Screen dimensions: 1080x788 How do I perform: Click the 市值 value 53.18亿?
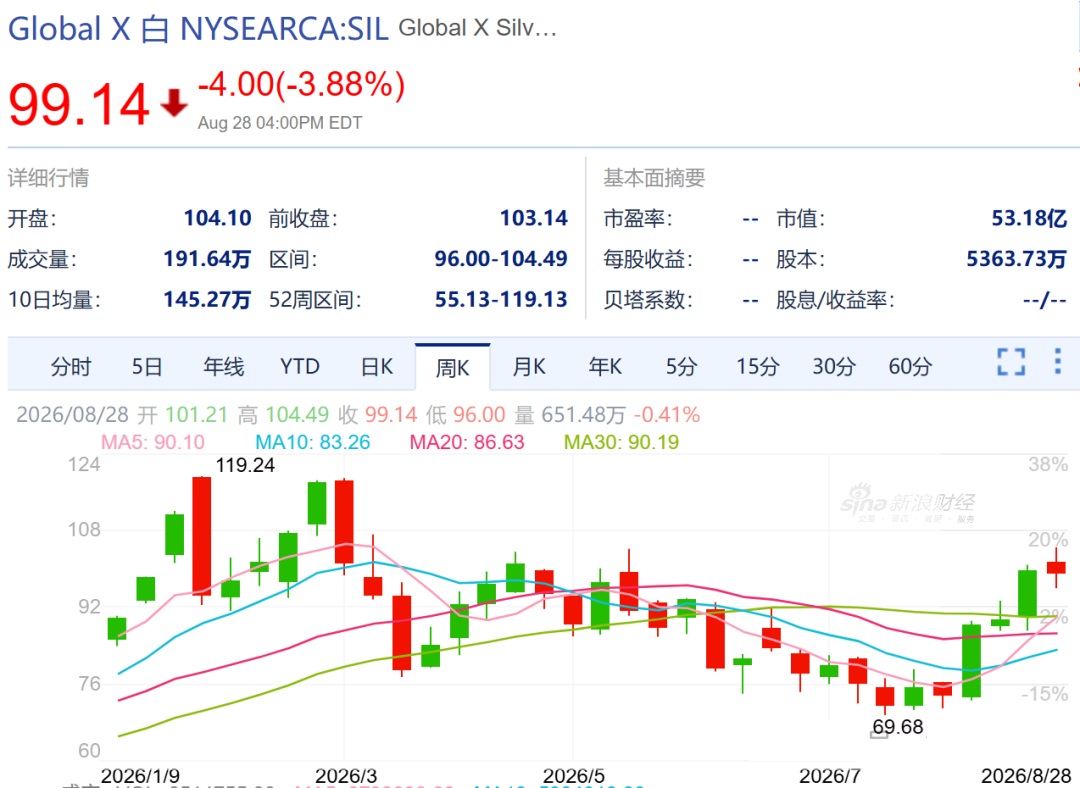pos(1029,218)
